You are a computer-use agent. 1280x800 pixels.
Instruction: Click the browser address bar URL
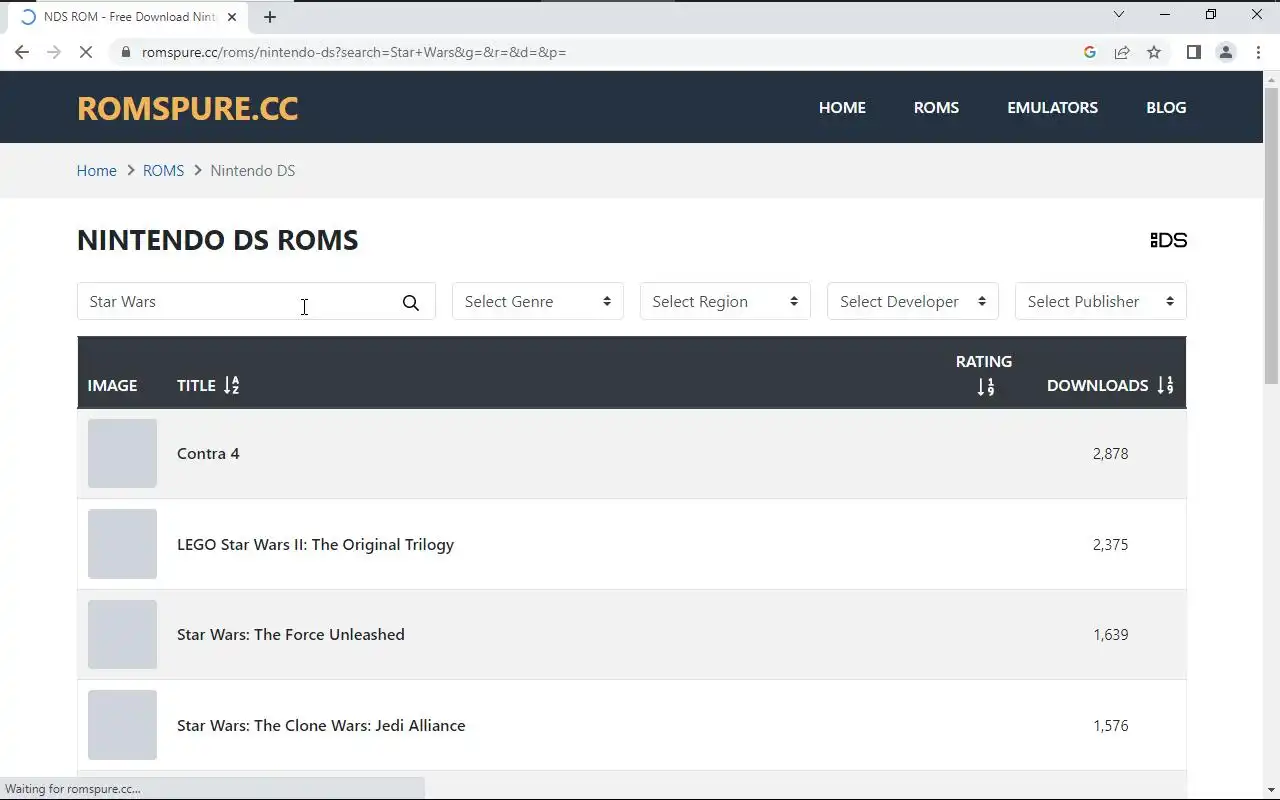[354, 52]
